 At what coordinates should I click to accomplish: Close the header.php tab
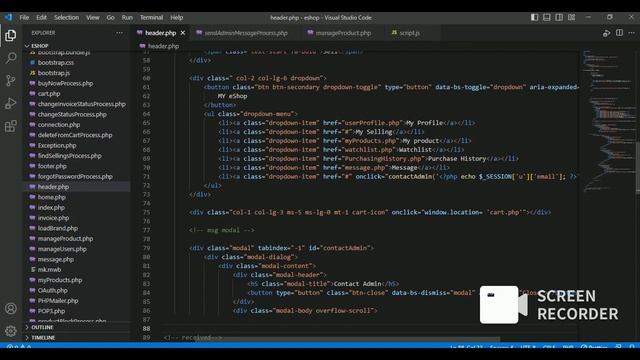click(x=183, y=33)
